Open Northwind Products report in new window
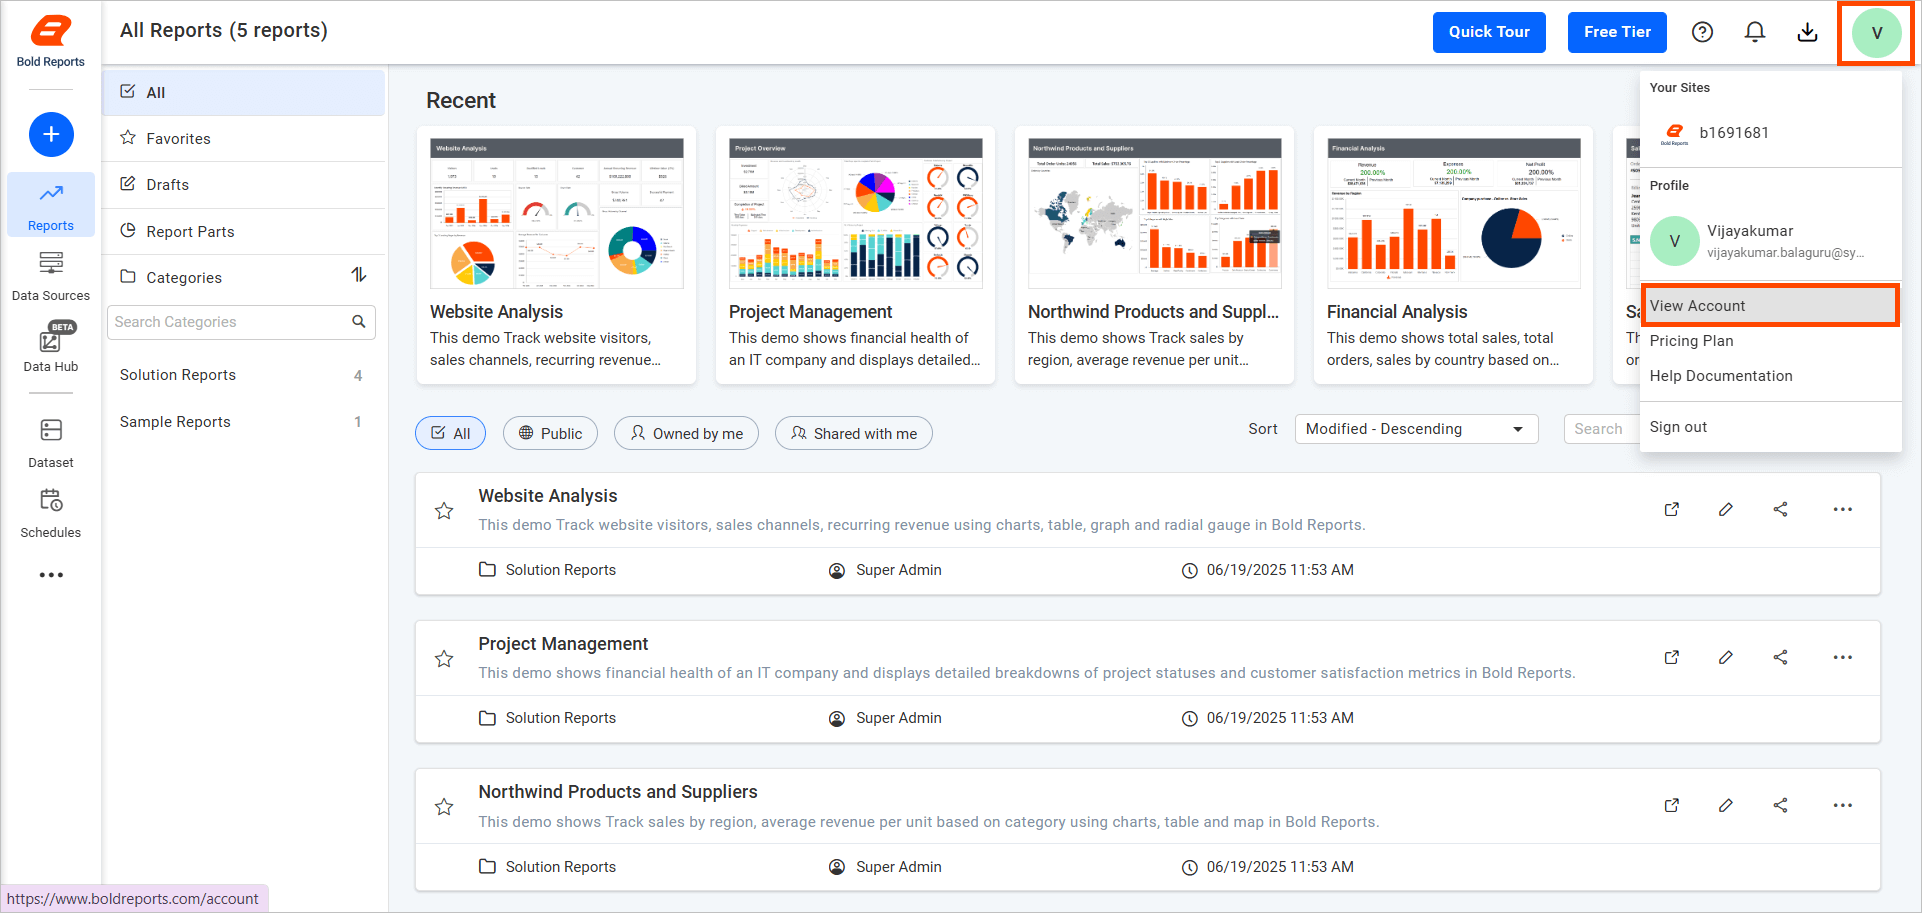This screenshot has height=913, width=1922. click(x=1672, y=805)
